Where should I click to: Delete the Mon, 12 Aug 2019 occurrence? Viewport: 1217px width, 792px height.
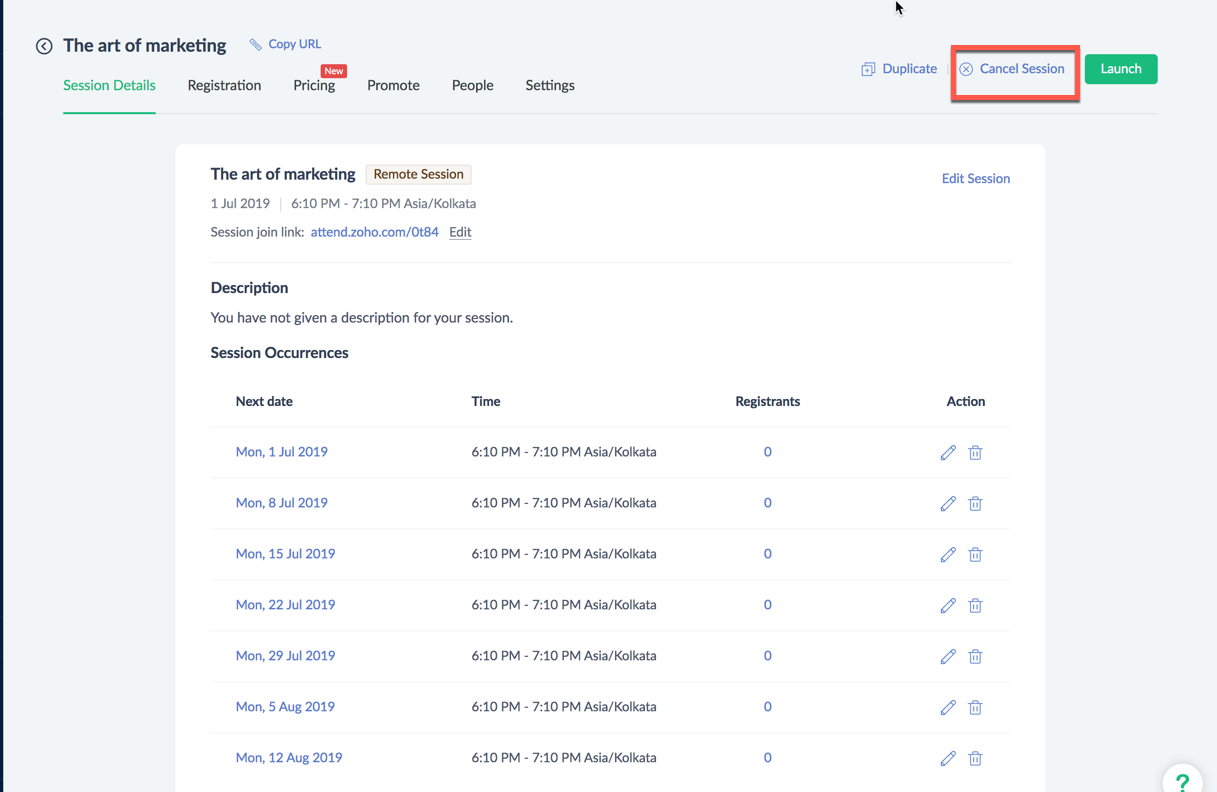[975, 759]
